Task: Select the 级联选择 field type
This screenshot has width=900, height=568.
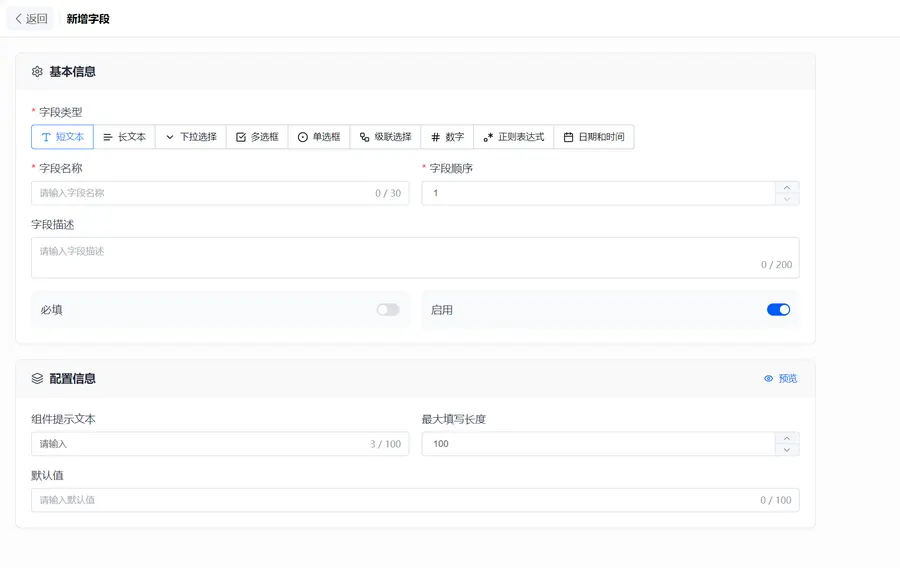Action: point(385,137)
